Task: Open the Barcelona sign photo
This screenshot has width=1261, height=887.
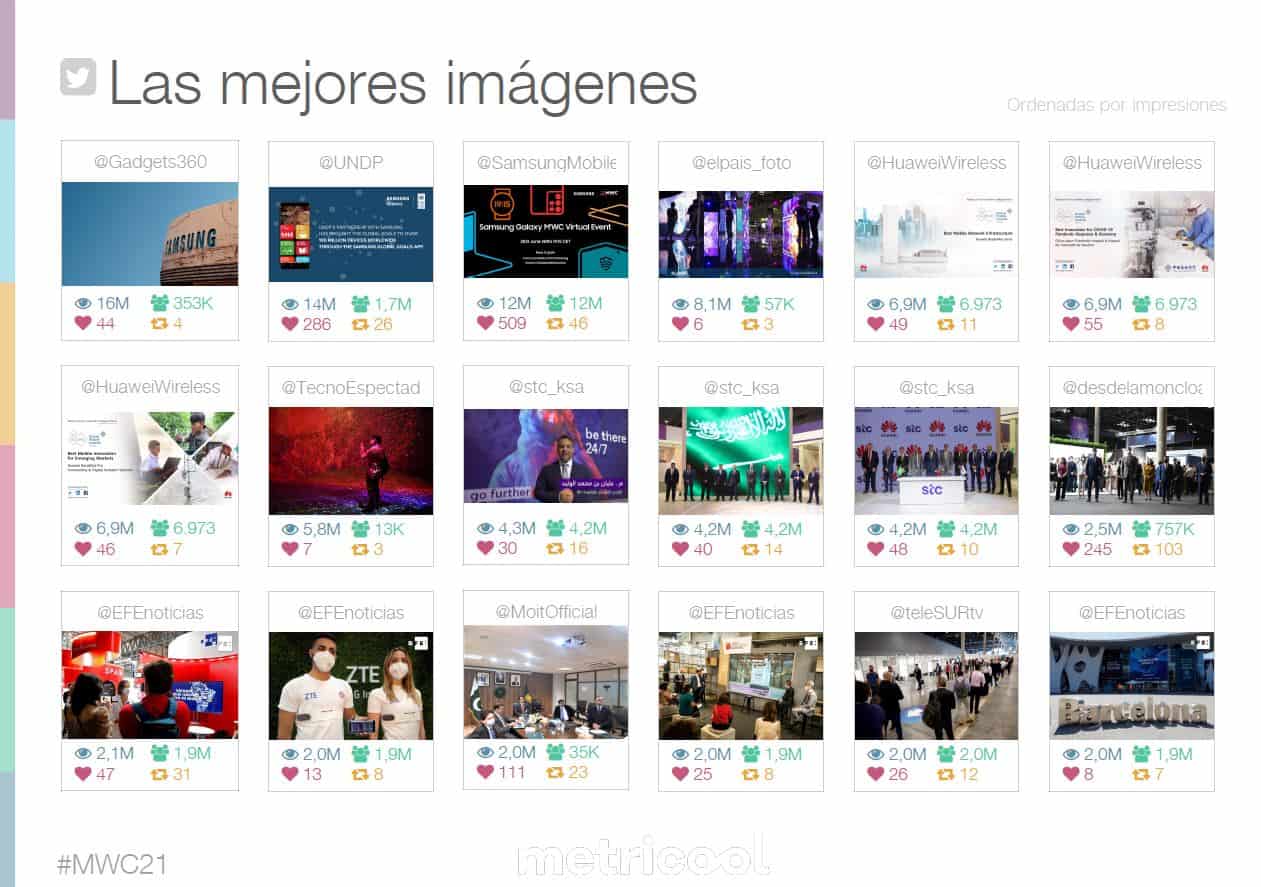Action: 1132,685
